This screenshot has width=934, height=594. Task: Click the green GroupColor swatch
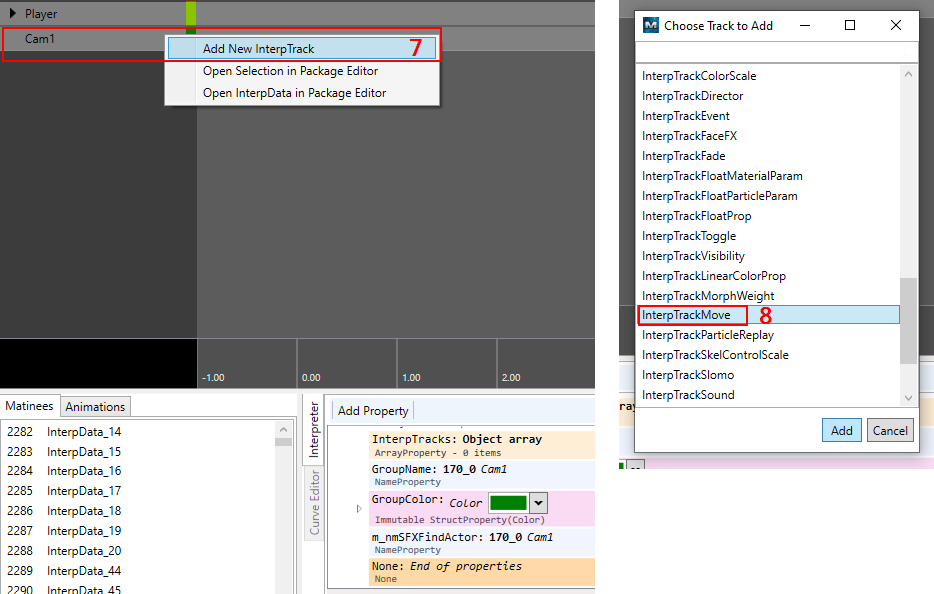508,503
